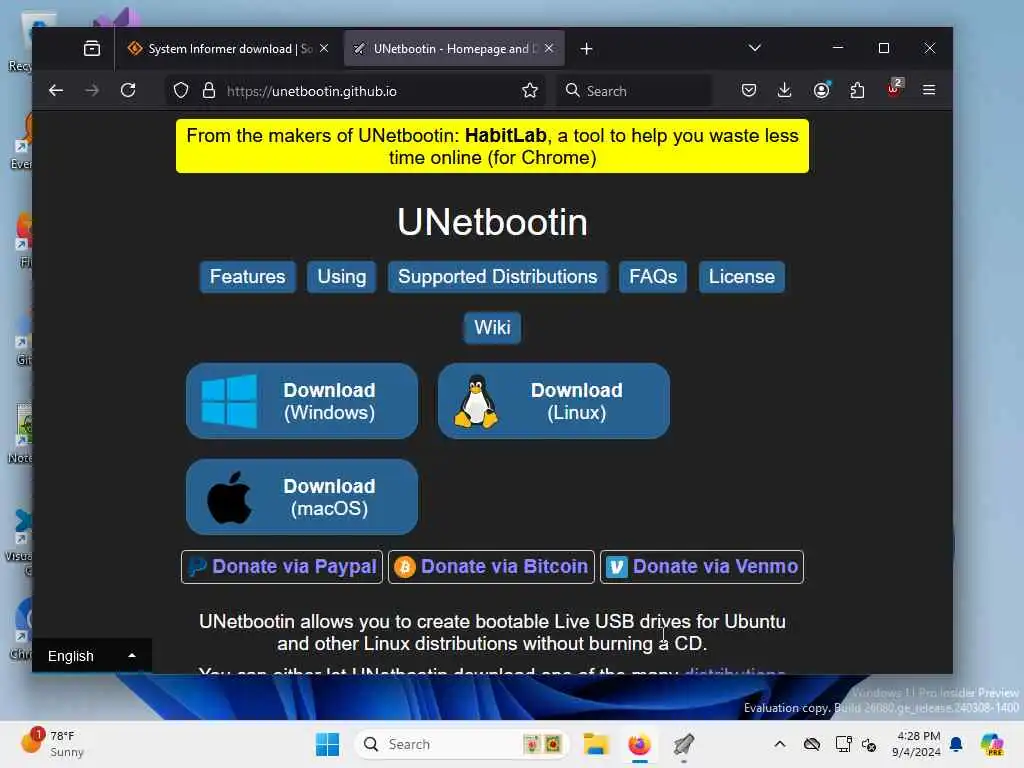Open Copilot preview icon in taskbar
This screenshot has height=768, width=1024.
tap(992, 744)
